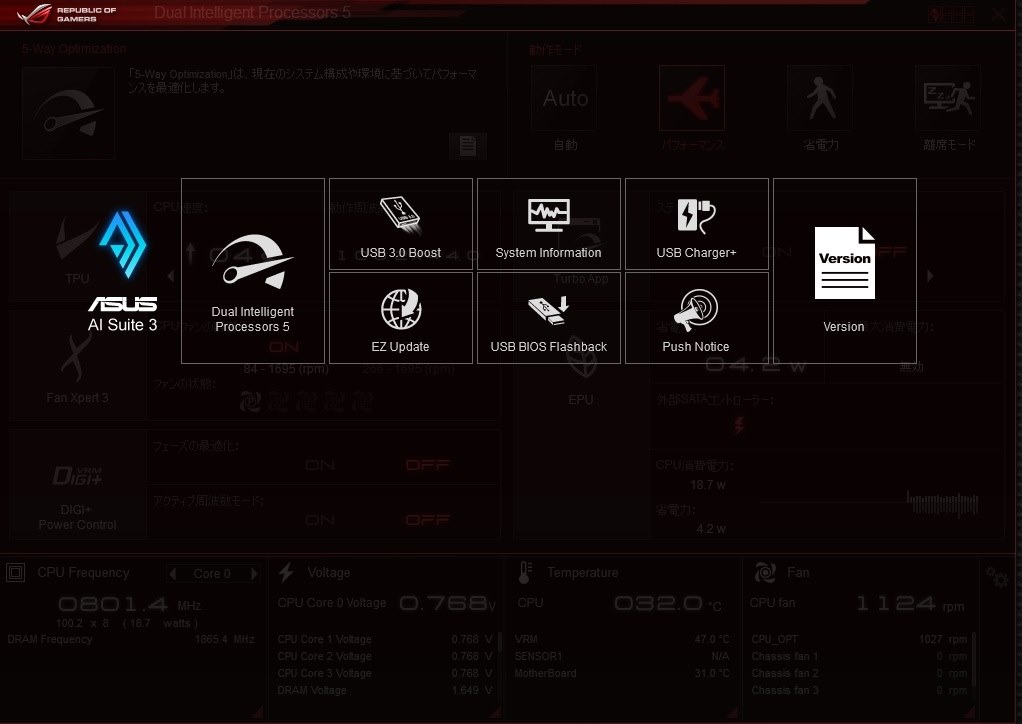Click the 'SENSOR1' temperature row

[622, 656]
